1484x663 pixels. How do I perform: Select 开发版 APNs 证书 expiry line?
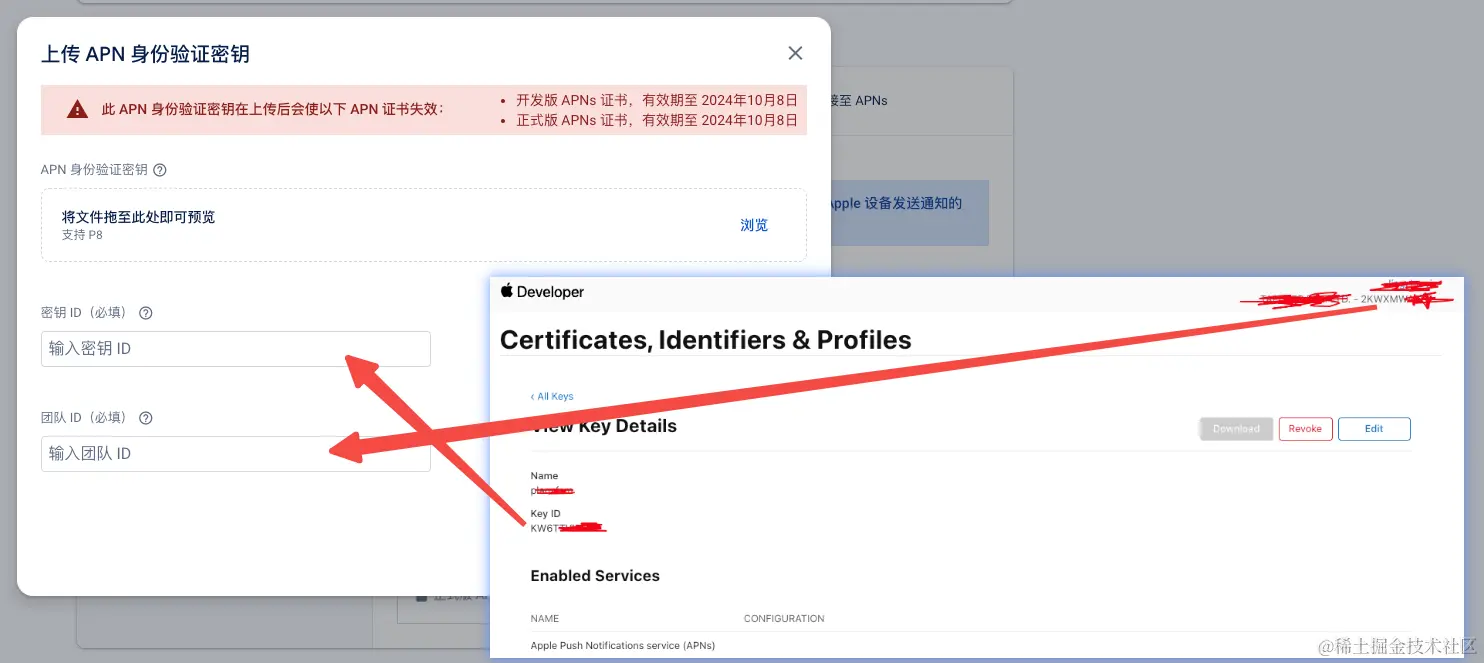[x=656, y=100]
